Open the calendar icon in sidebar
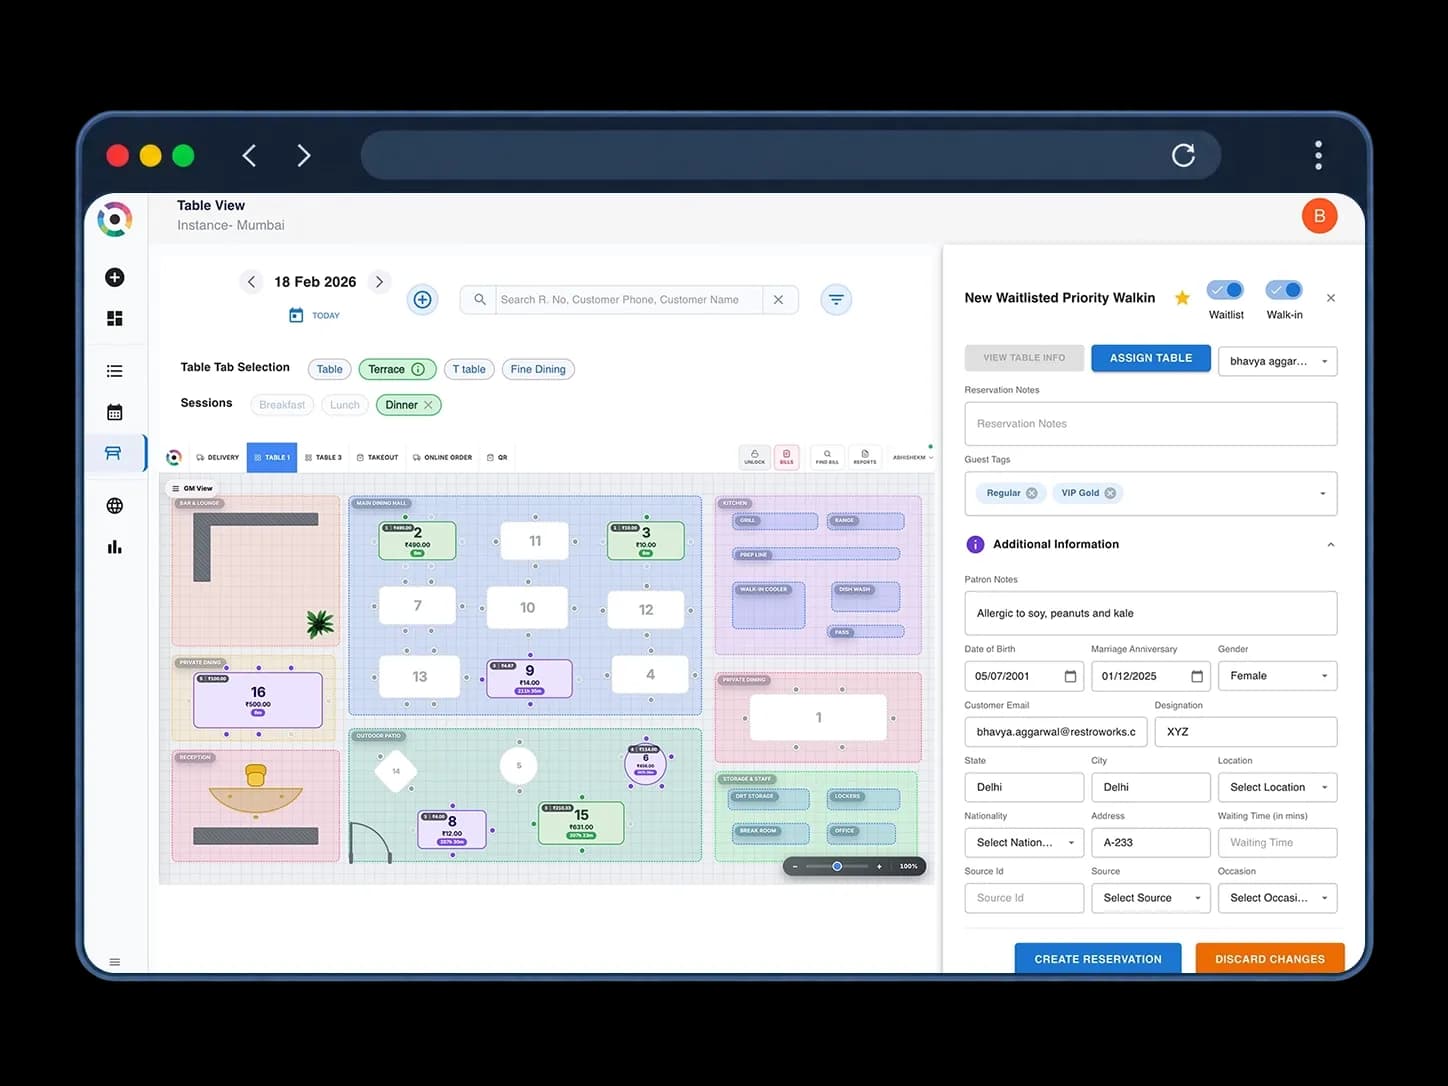This screenshot has width=1448, height=1086. click(115, 412)
